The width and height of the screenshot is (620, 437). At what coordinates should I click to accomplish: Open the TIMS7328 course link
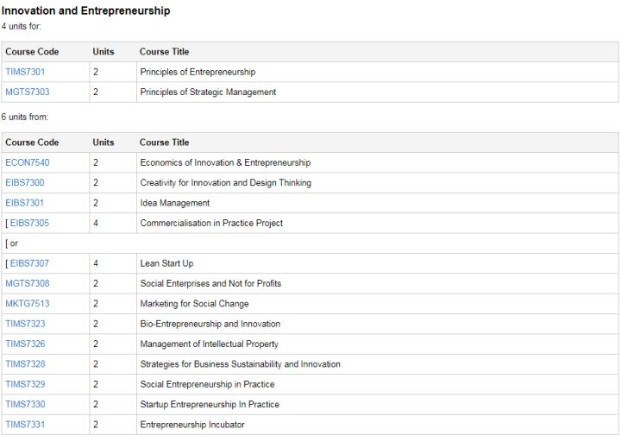click(25, 364)
